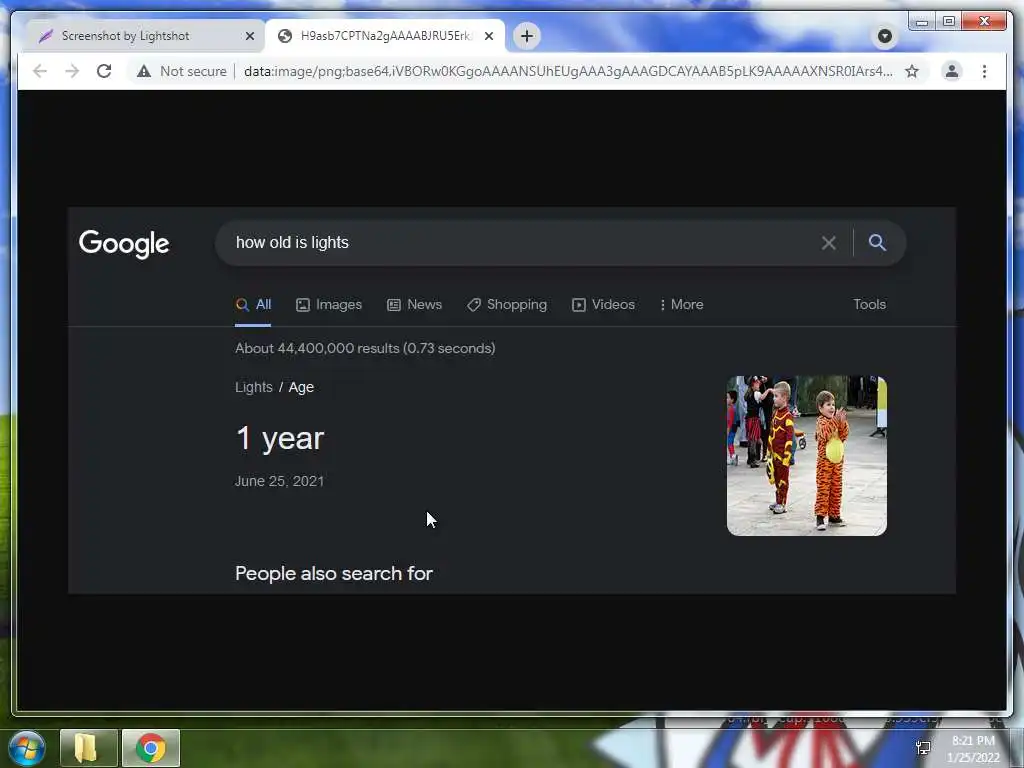Open the Windows Start button

pos(27,748)
